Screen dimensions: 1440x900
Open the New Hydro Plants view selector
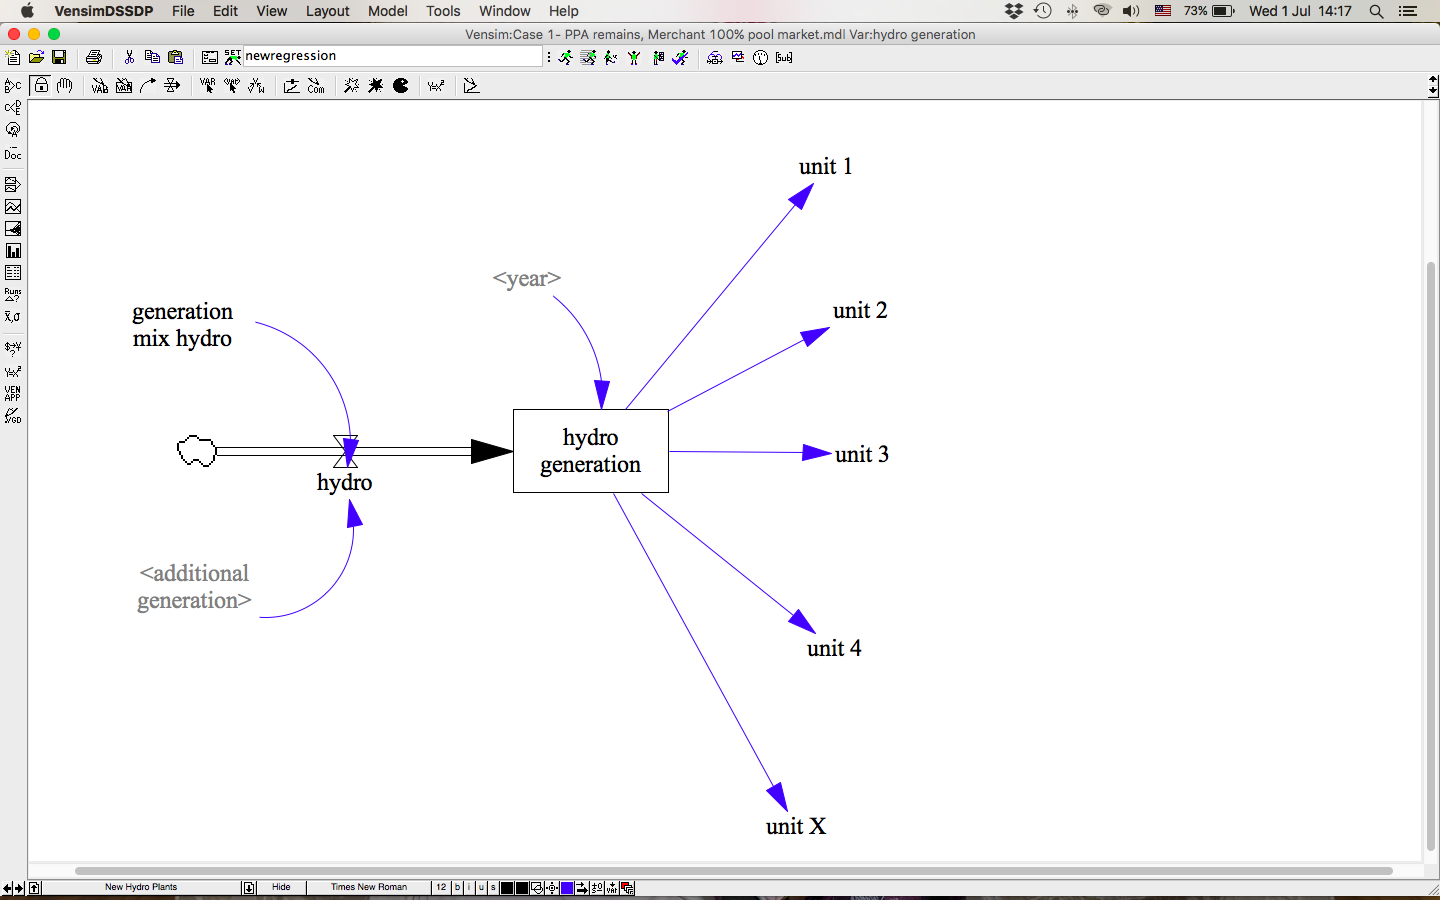point(141,887)
